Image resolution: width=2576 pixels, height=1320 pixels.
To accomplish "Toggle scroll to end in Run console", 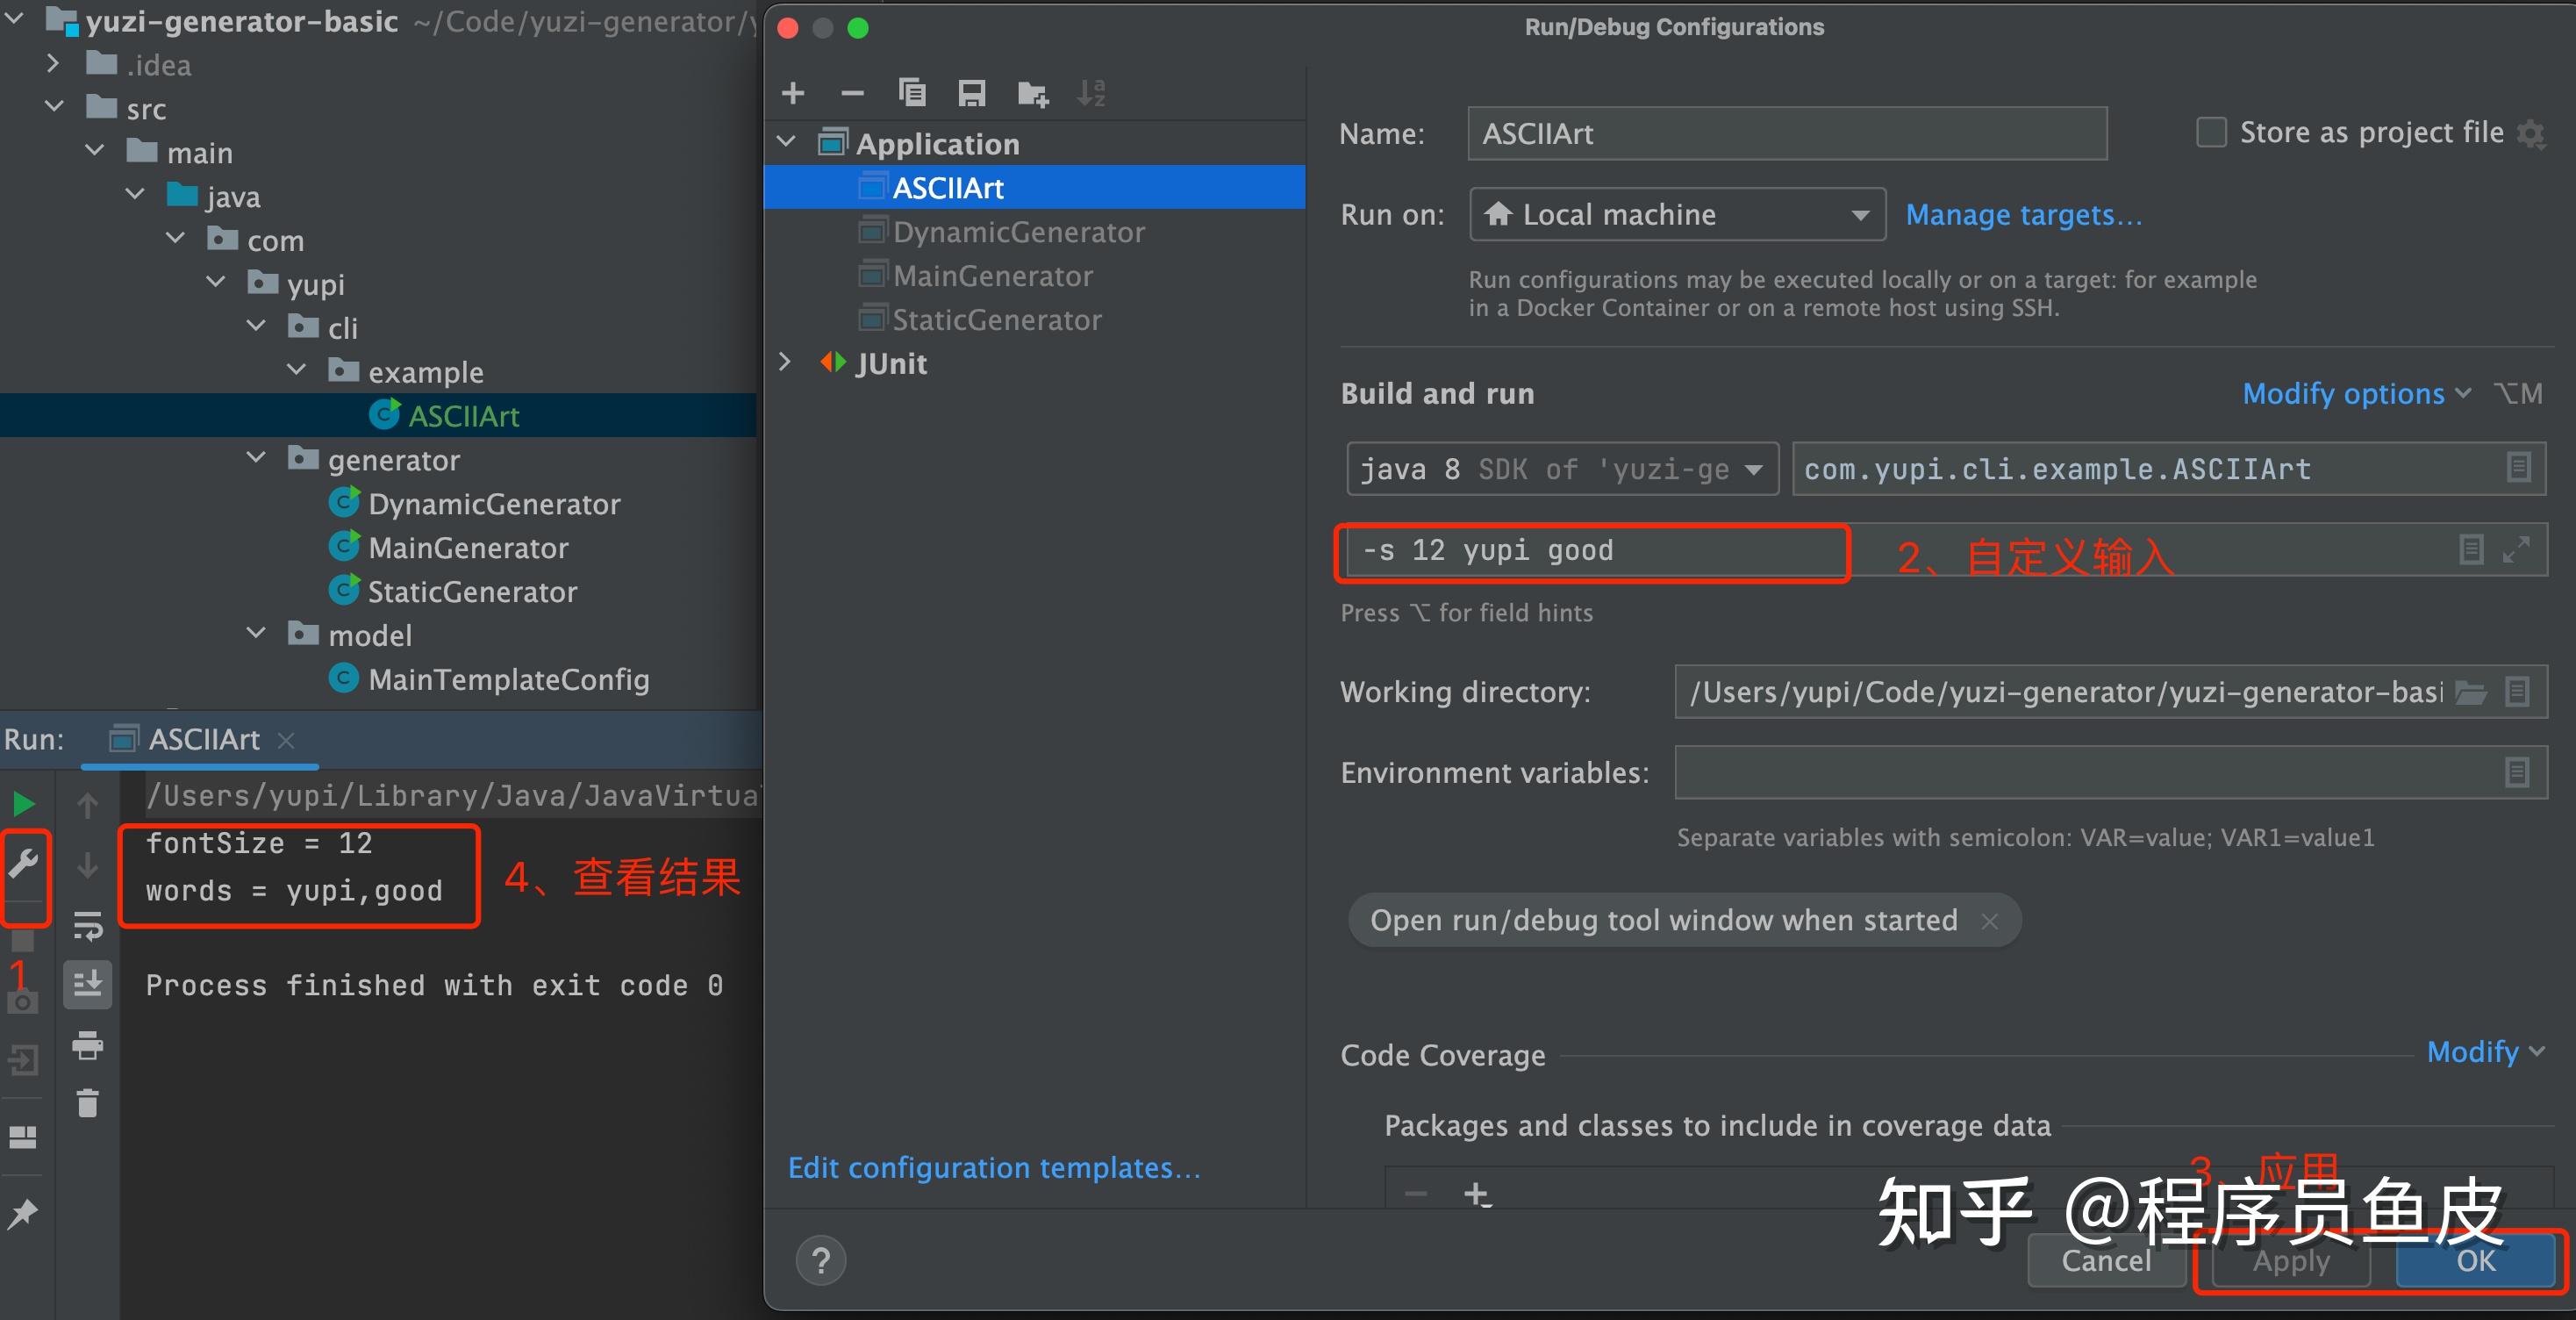I will [88, 984].
